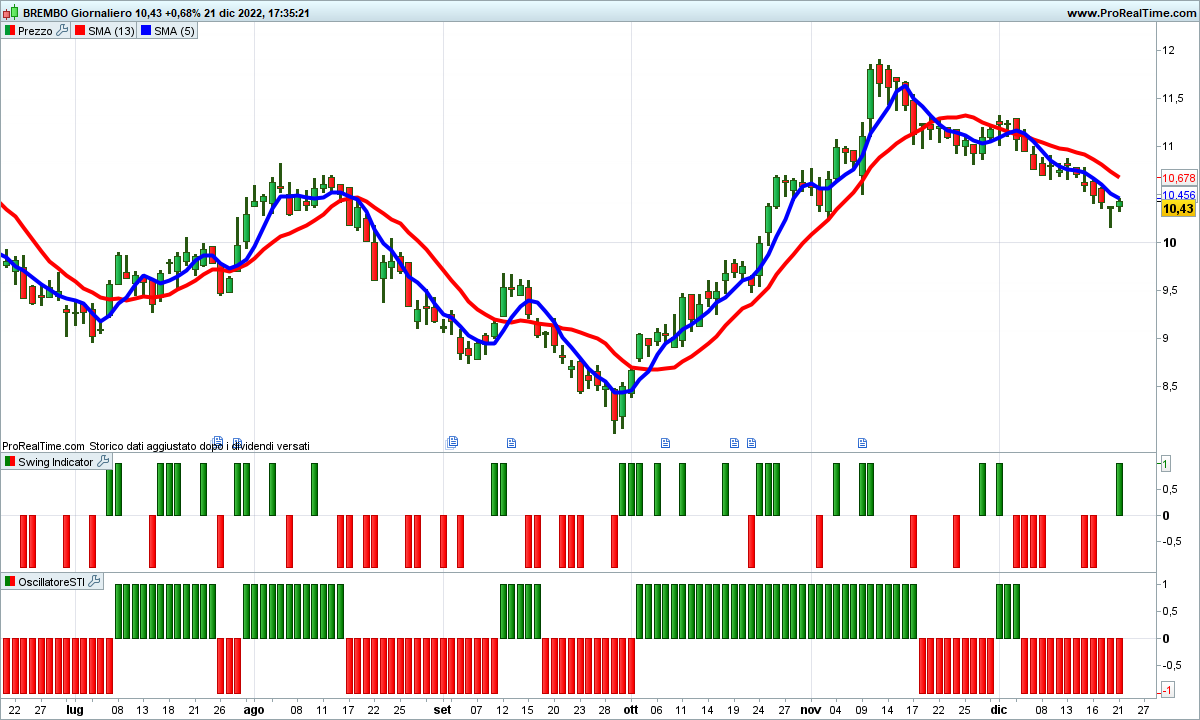Click the Prezzo red-green color swatch

10,31
